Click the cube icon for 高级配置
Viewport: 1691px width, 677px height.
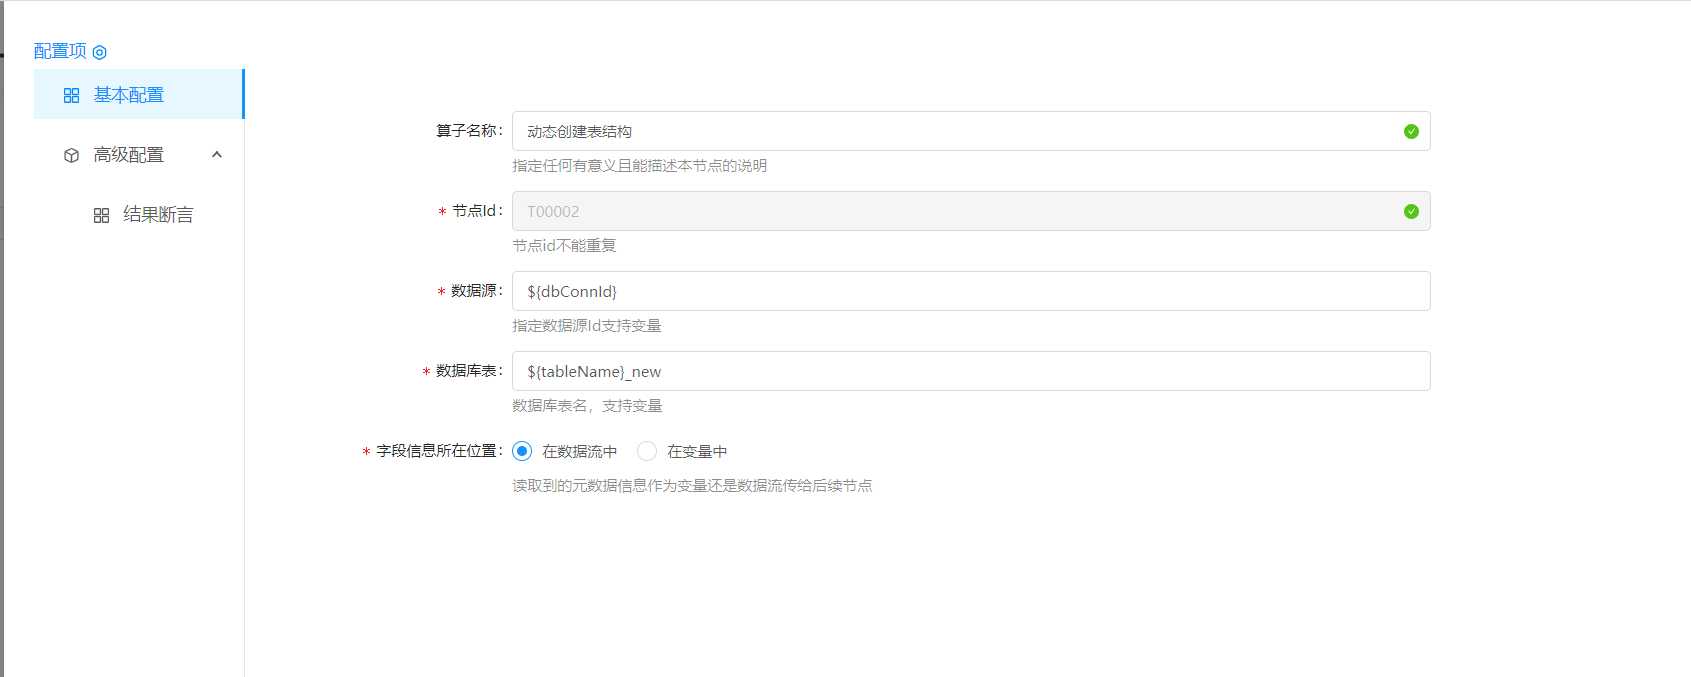tap(71, 155)
